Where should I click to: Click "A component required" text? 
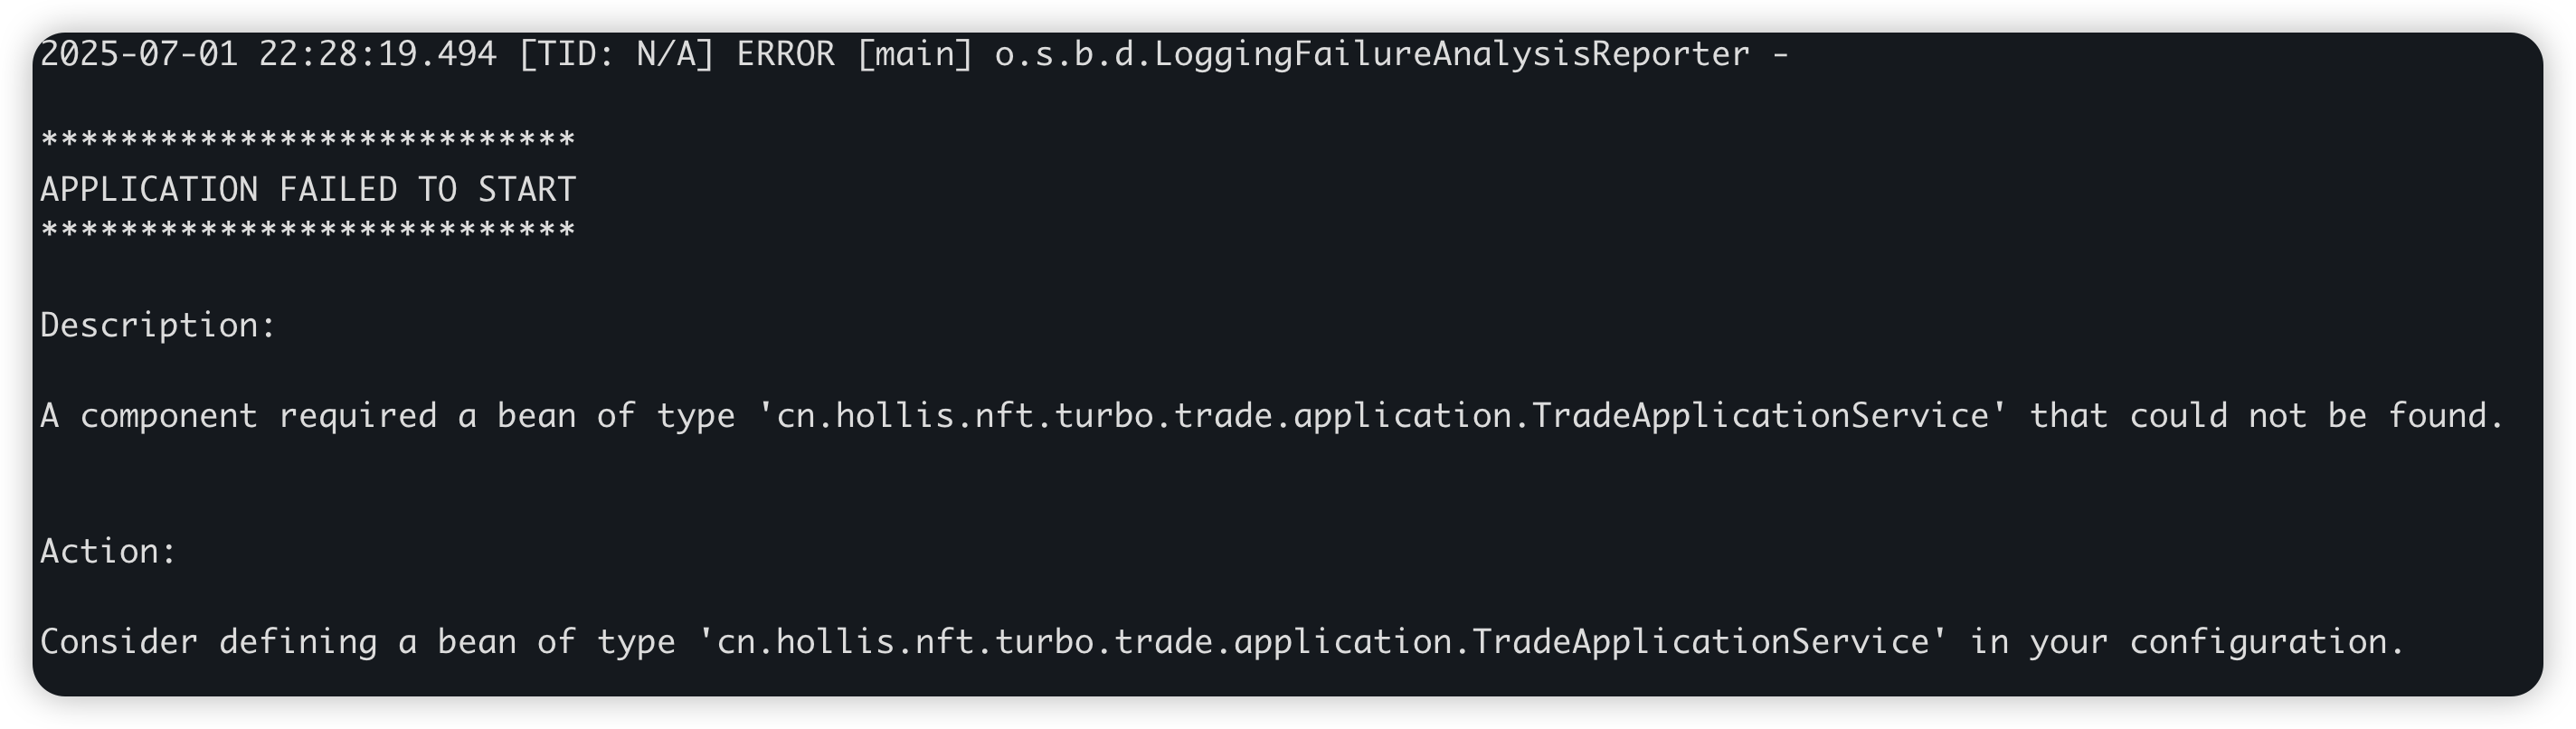pos(238,416)
